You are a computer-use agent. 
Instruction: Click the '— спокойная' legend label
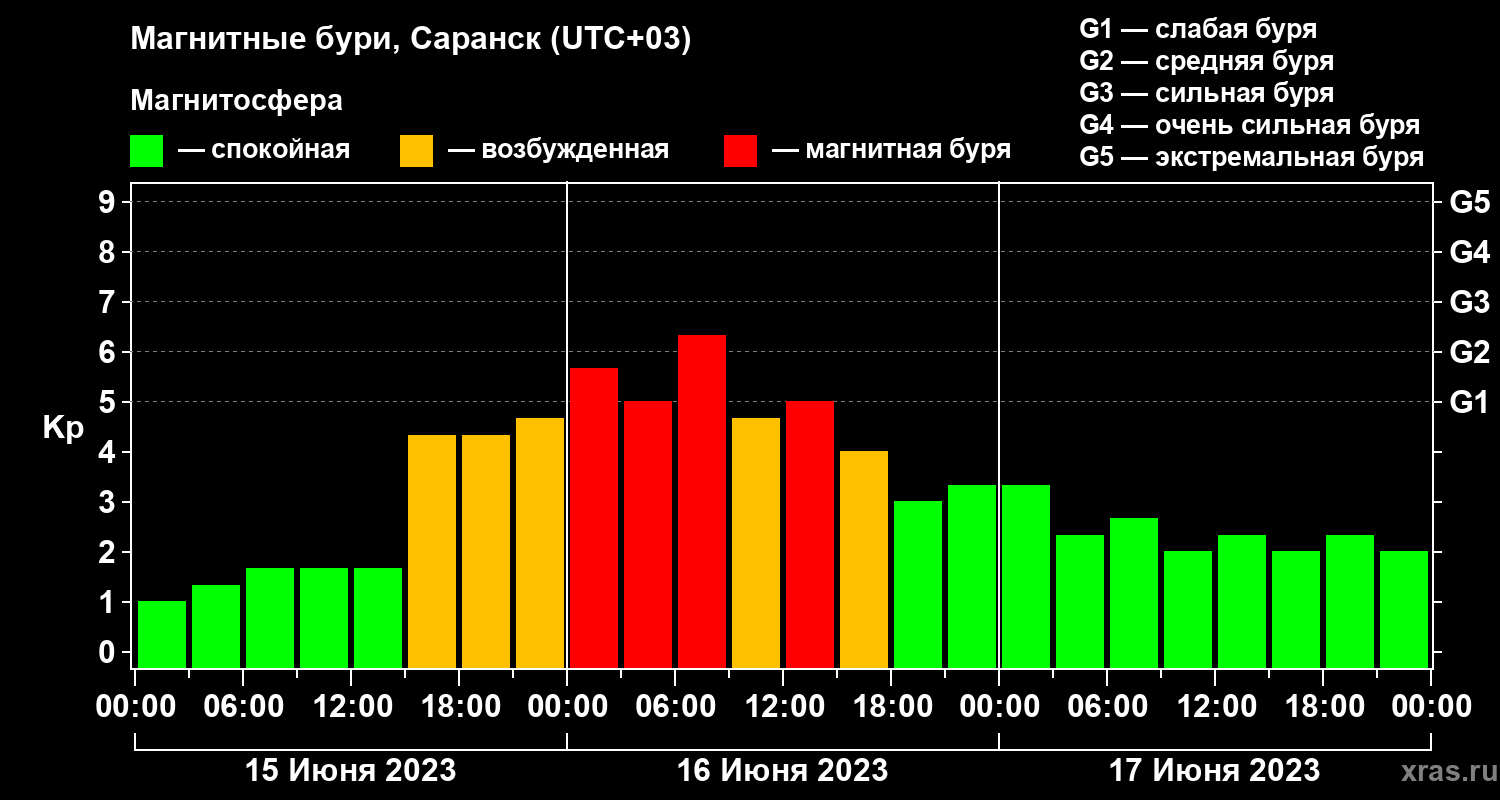click(264, 150)
